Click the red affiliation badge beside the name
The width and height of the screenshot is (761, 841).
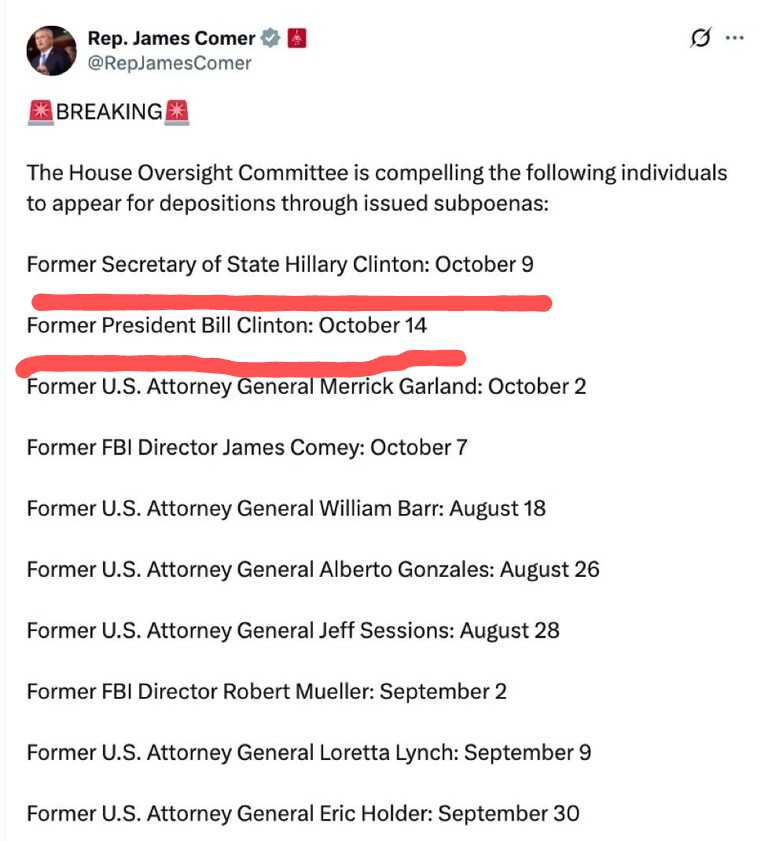tap(296, 39)
